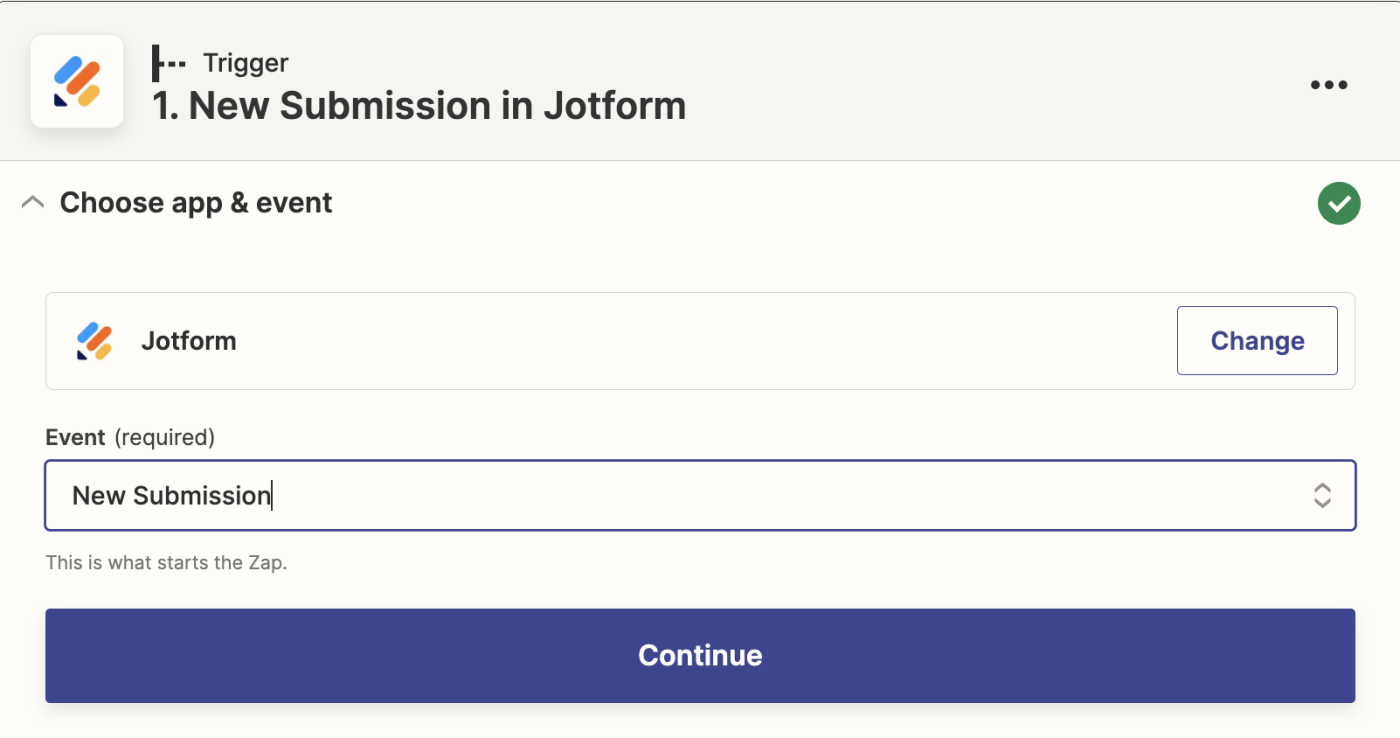Viewport: 1400px width, 738px height.
Task: Open the Event dropdown showing New Submission
Action: pos(700,495)
